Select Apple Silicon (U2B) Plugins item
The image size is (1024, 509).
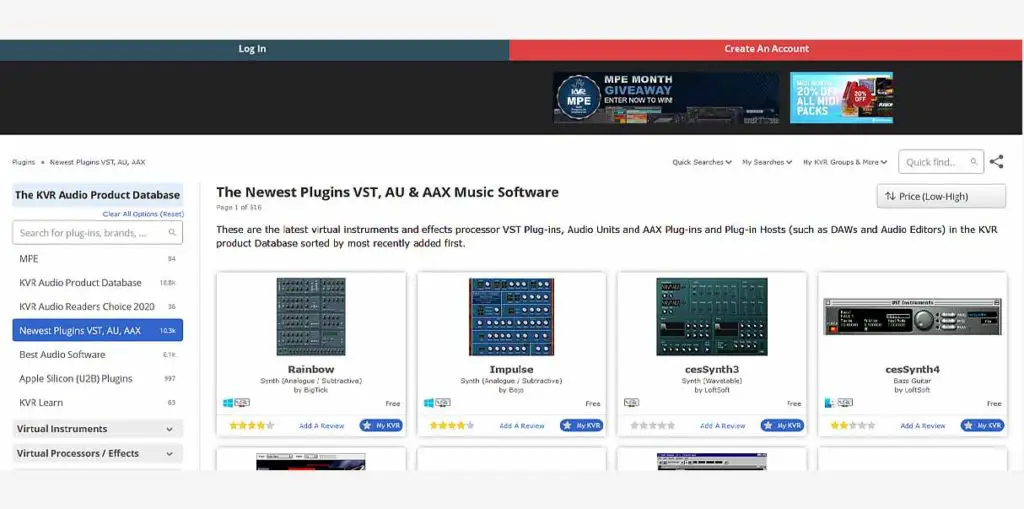tap(97, 378)
